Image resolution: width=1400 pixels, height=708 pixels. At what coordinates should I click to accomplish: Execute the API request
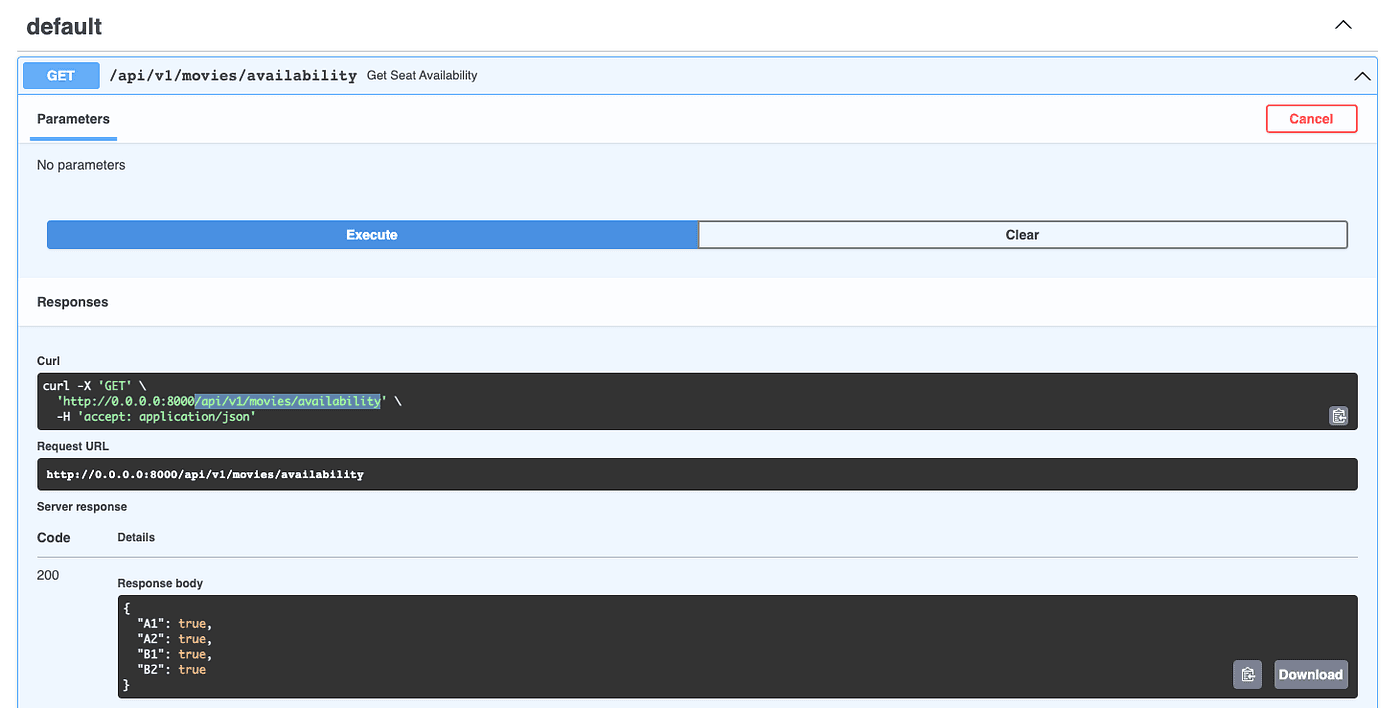[x=372, y=235]
